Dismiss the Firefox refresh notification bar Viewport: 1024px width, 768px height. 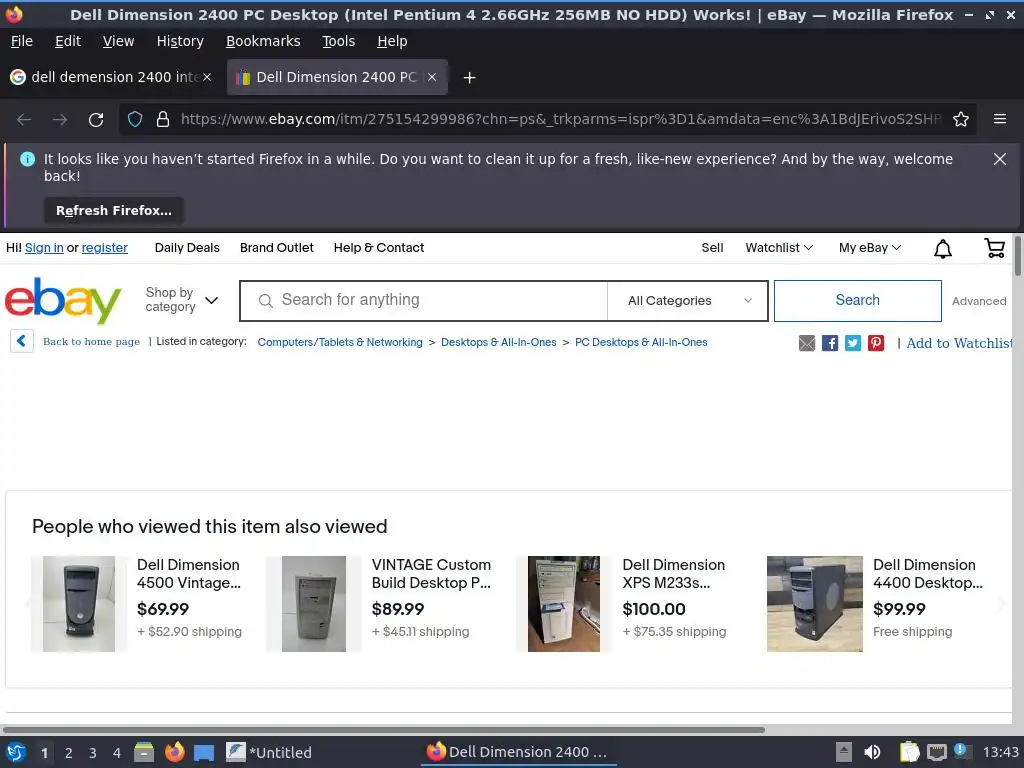click(1000, 159)
